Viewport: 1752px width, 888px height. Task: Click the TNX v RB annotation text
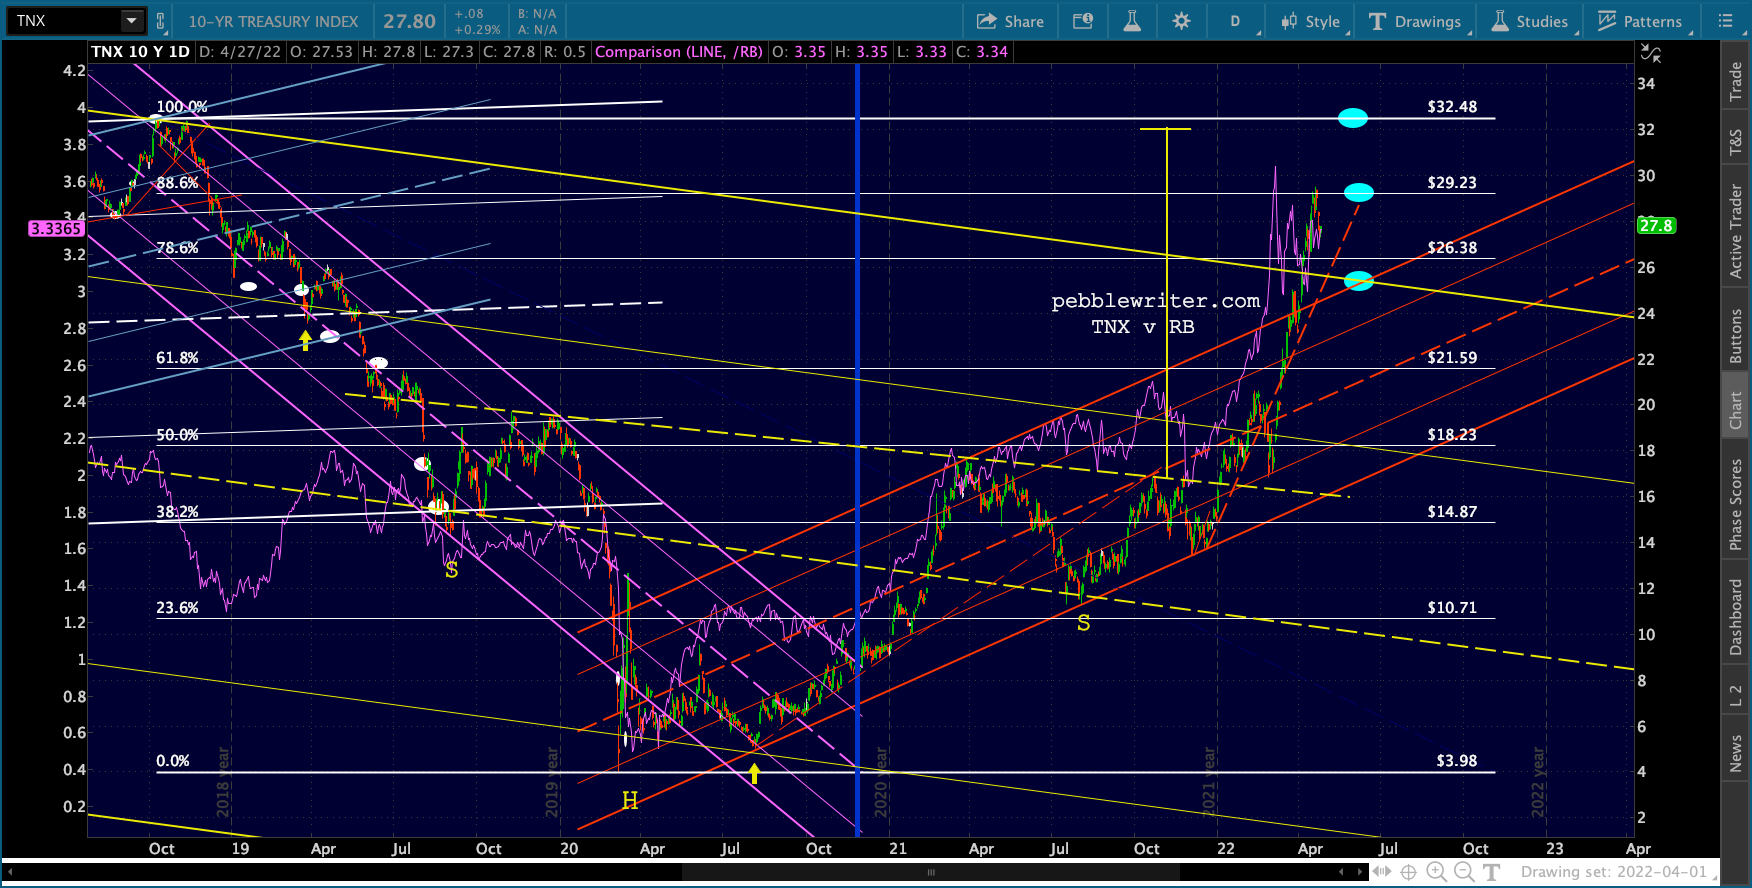point(1142,327)
